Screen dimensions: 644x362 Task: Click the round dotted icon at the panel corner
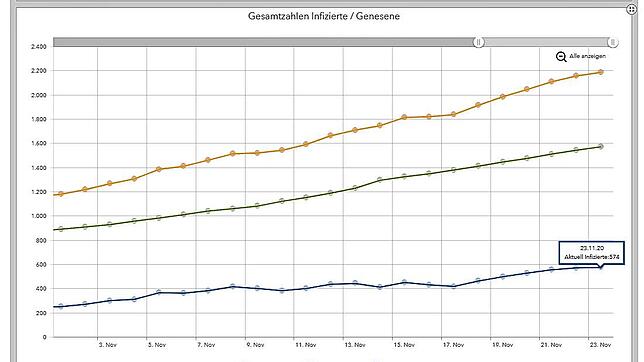pyautogui.click(x=632, y=9)
